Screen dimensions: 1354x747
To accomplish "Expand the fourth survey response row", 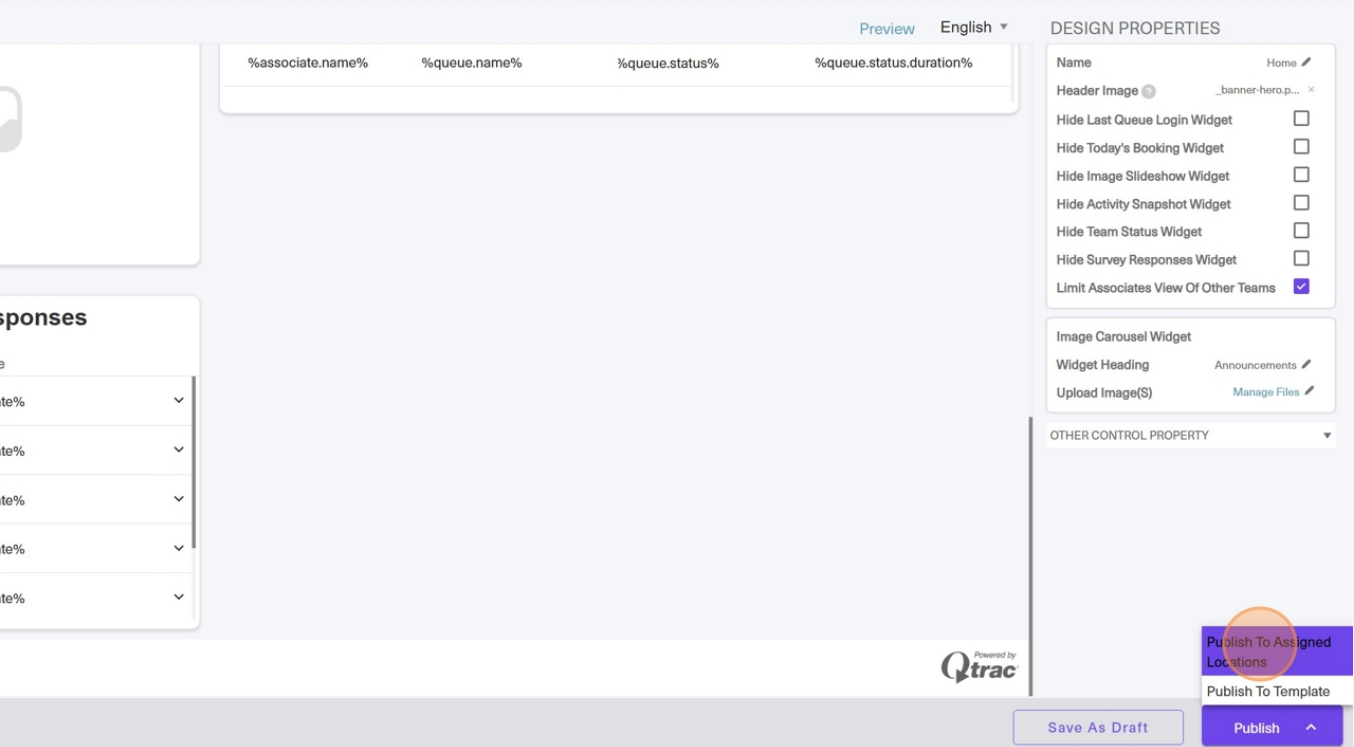I will [178, 548].
